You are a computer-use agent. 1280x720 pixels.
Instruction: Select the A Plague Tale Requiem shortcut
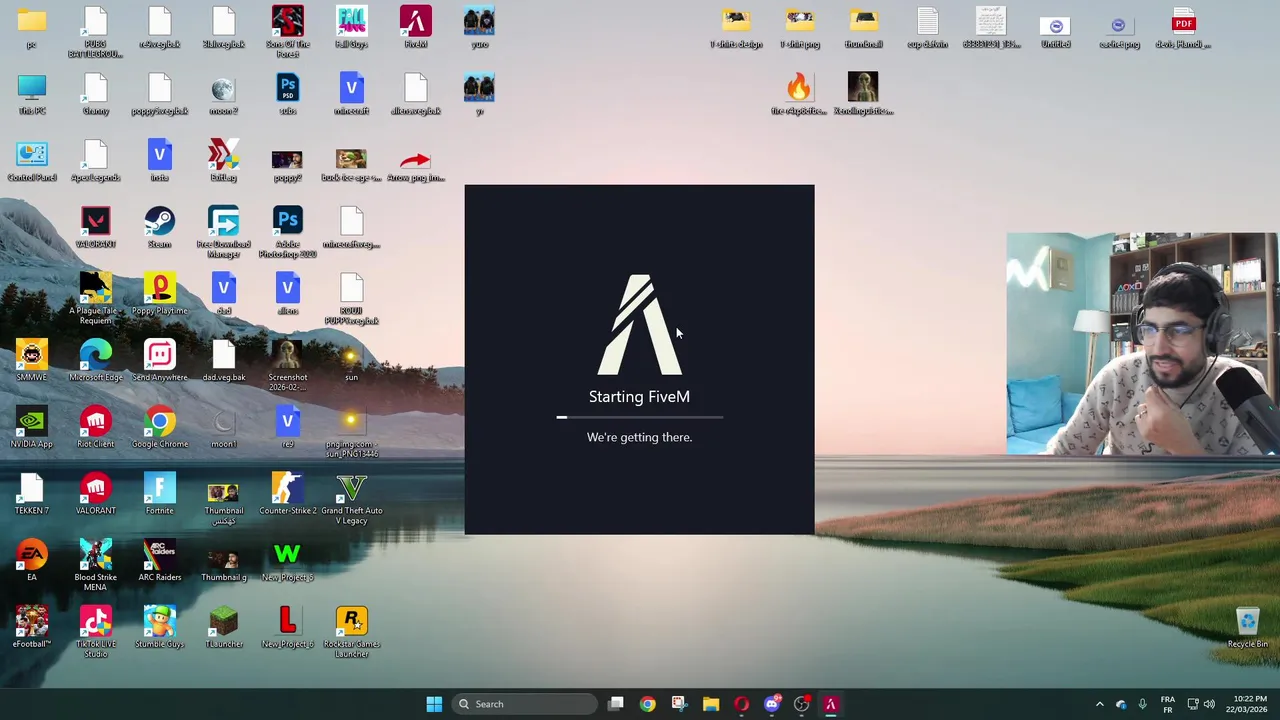click(x=95, y=298)
